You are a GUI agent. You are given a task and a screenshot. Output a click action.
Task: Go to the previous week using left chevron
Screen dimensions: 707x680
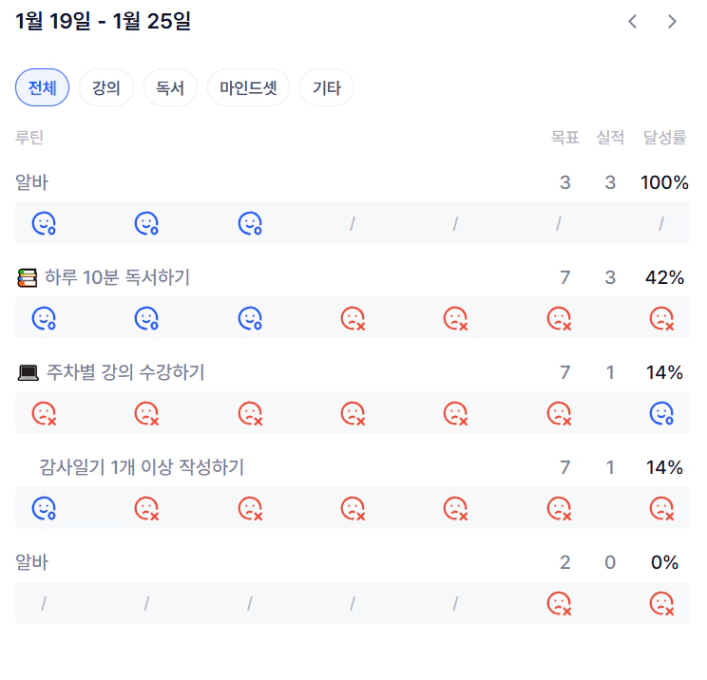(632, 22)
